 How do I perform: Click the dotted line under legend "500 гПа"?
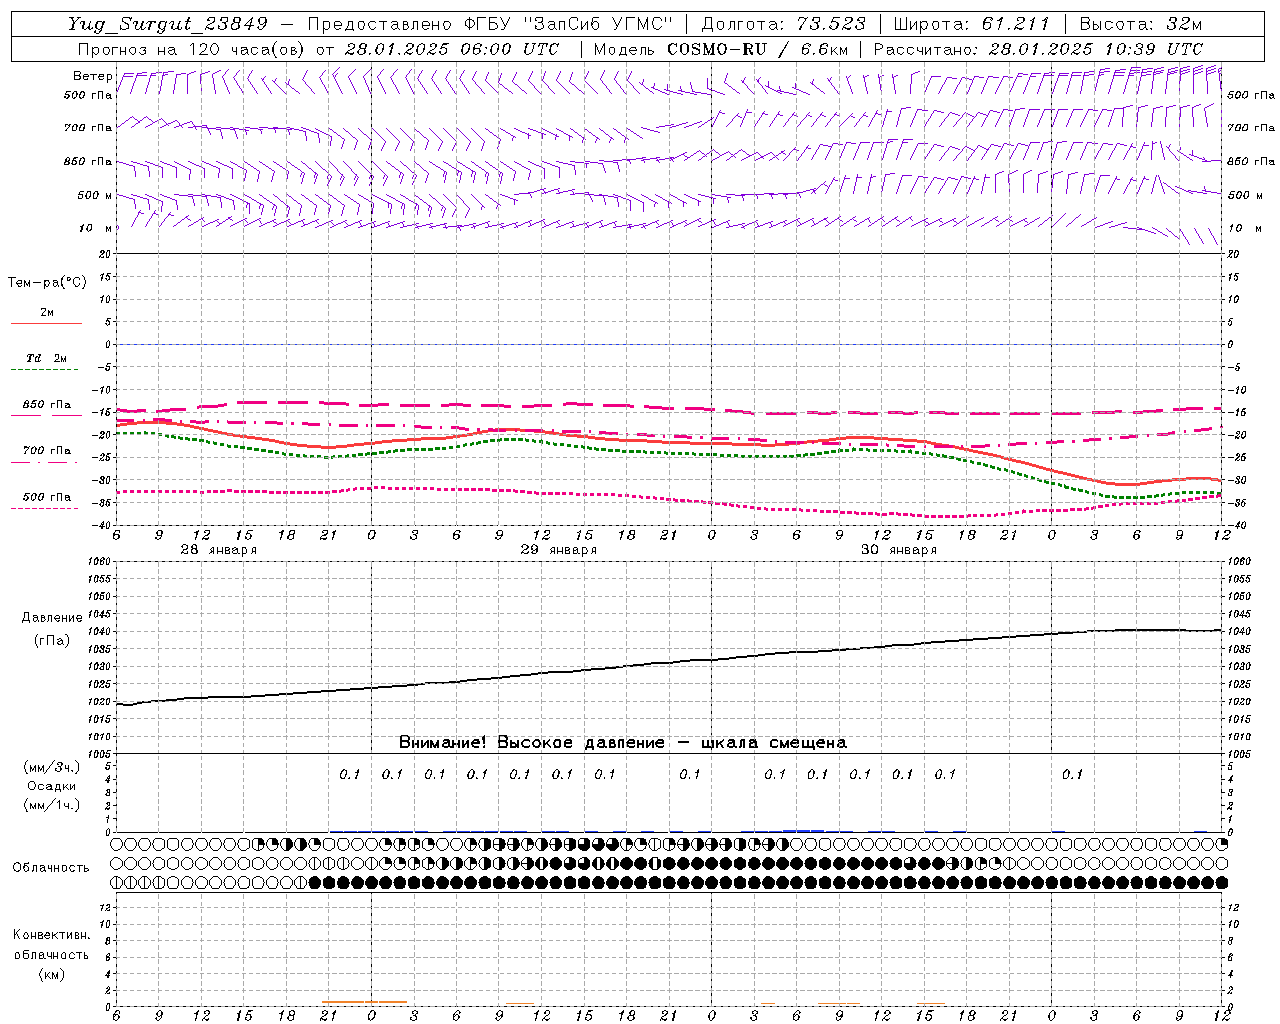pyautogui.click(x=46, y=508)
